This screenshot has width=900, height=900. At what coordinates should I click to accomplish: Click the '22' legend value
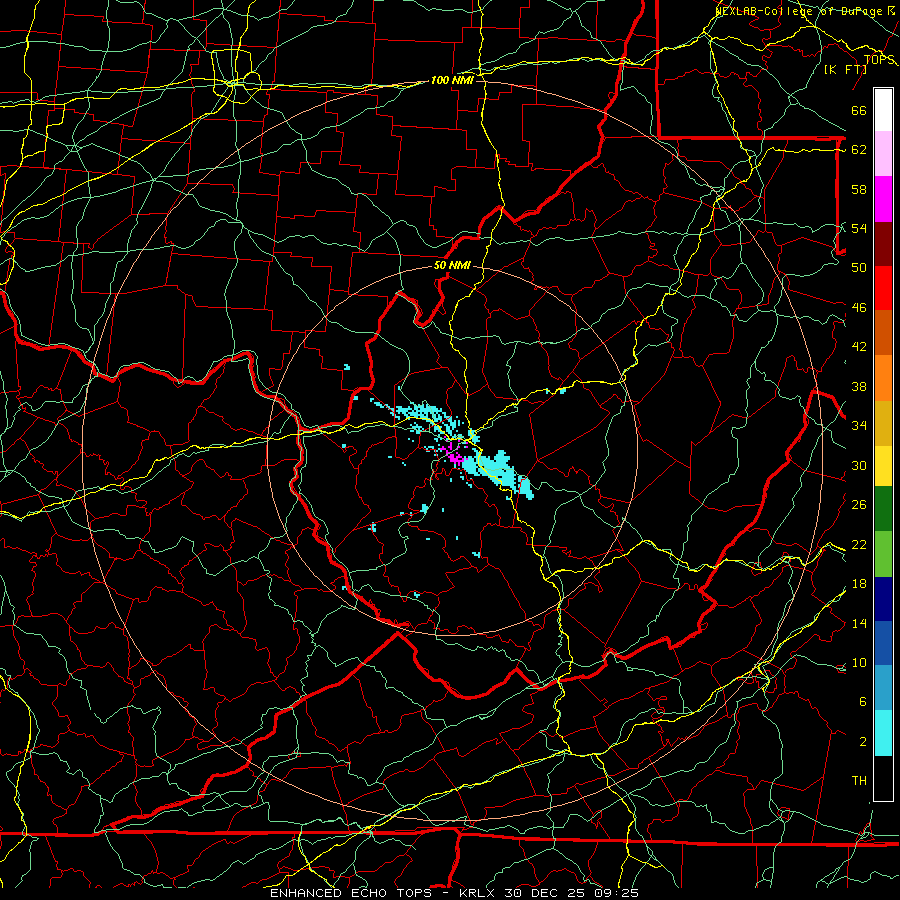(x=859, y=544)
